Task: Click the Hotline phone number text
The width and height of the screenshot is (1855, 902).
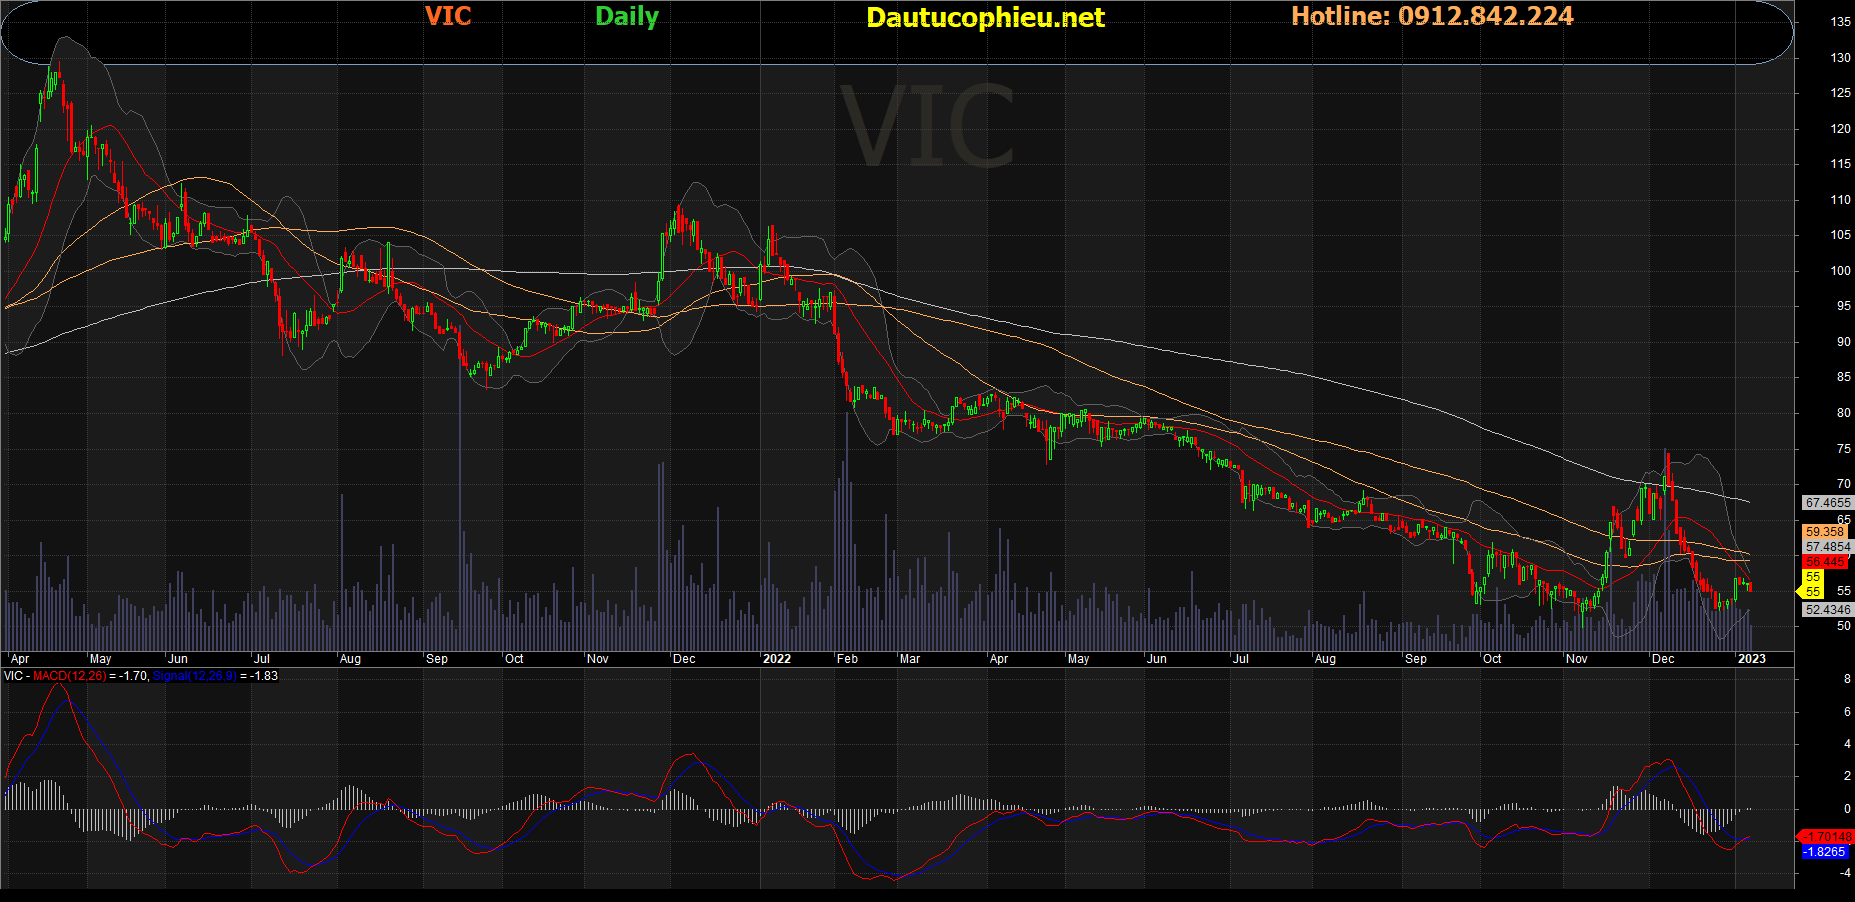Action: (x=1432, y=16)
